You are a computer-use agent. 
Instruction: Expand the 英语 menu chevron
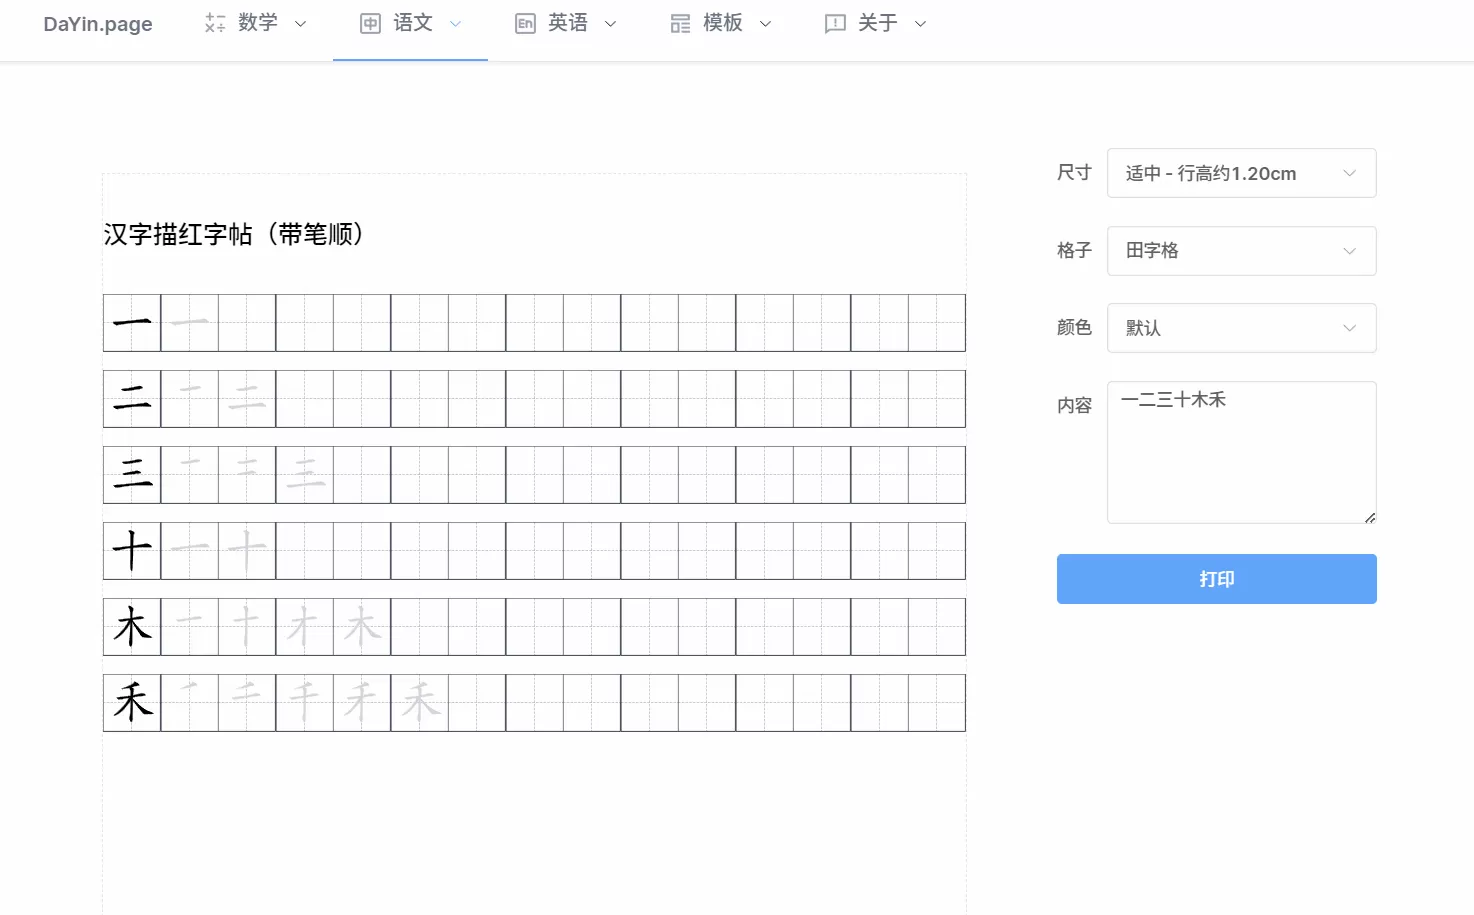610,23
